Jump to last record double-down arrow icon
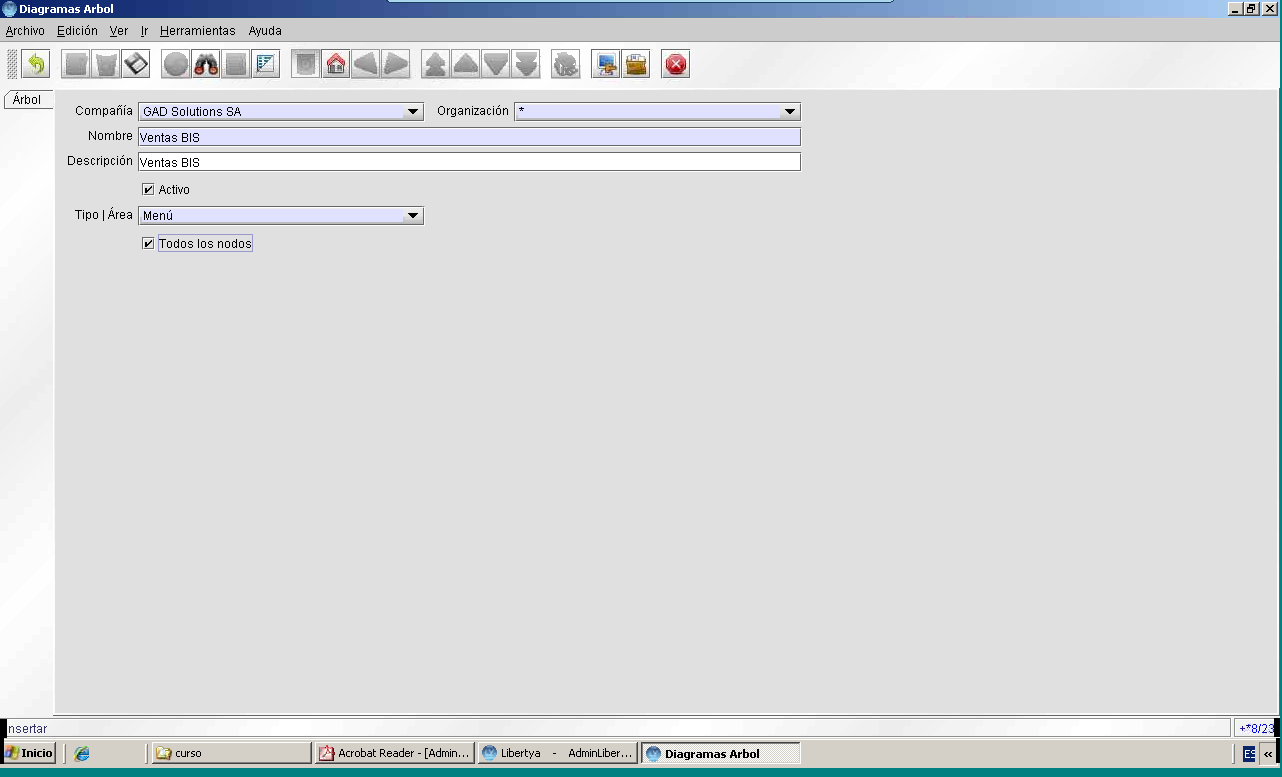Image resolution: width=1282 pixels, height=777 pixels. 526,65
